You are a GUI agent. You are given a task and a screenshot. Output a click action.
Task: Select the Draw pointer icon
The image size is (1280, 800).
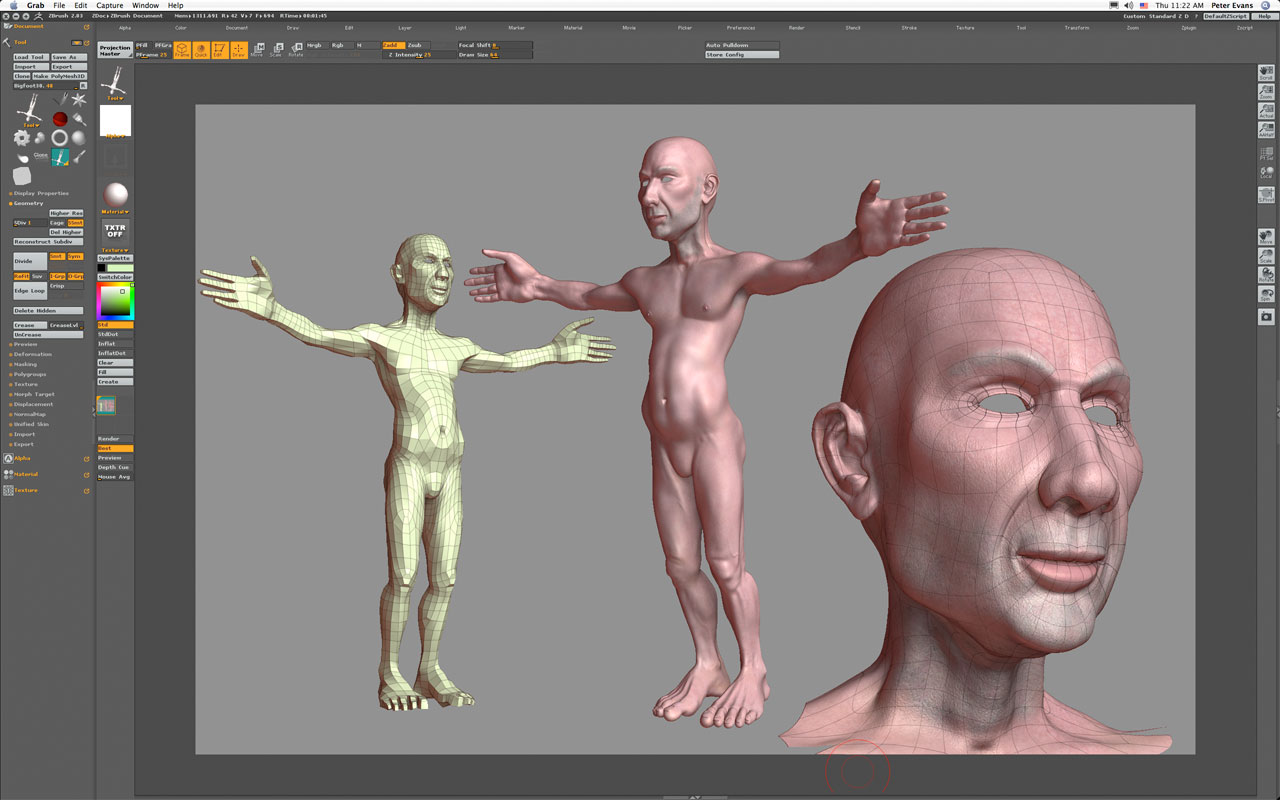[x=239, y=50]
